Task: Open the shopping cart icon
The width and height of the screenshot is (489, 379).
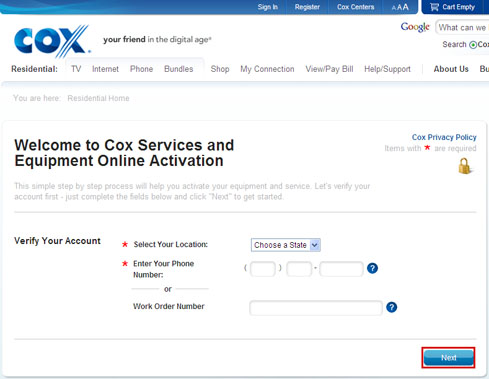Action: click(x=434, y=7)
